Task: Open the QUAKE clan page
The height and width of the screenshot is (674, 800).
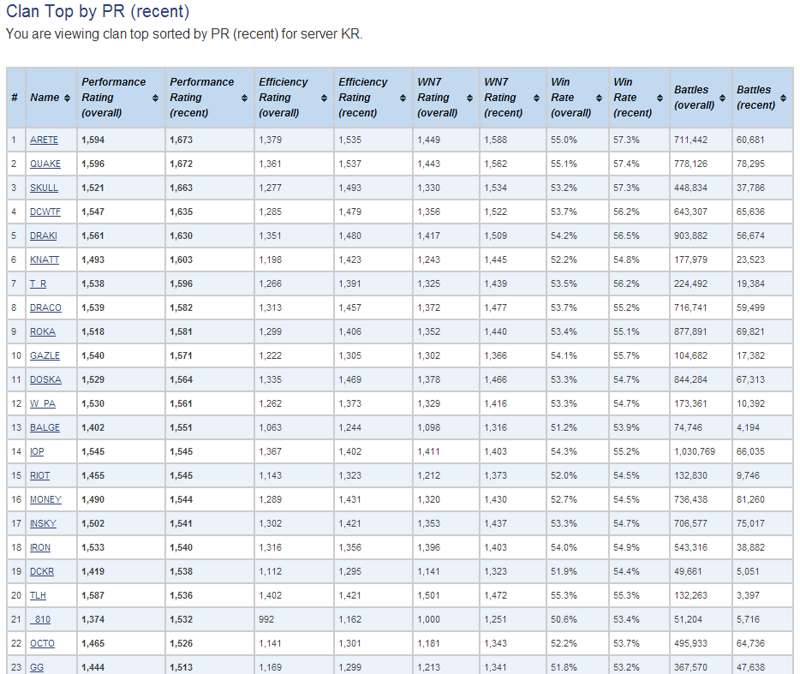Action: click(x=45, y=164)
